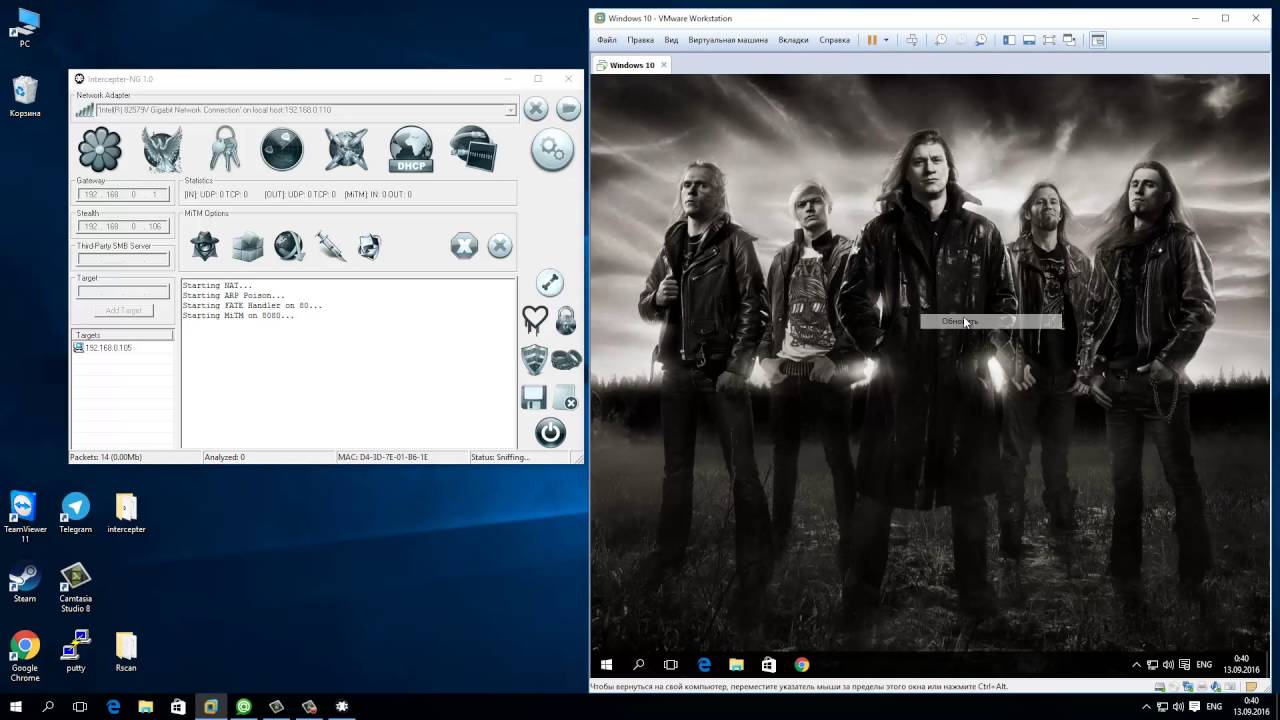Click the Targets column header
The image size is (1280, 720).
(x=122, y=335)
